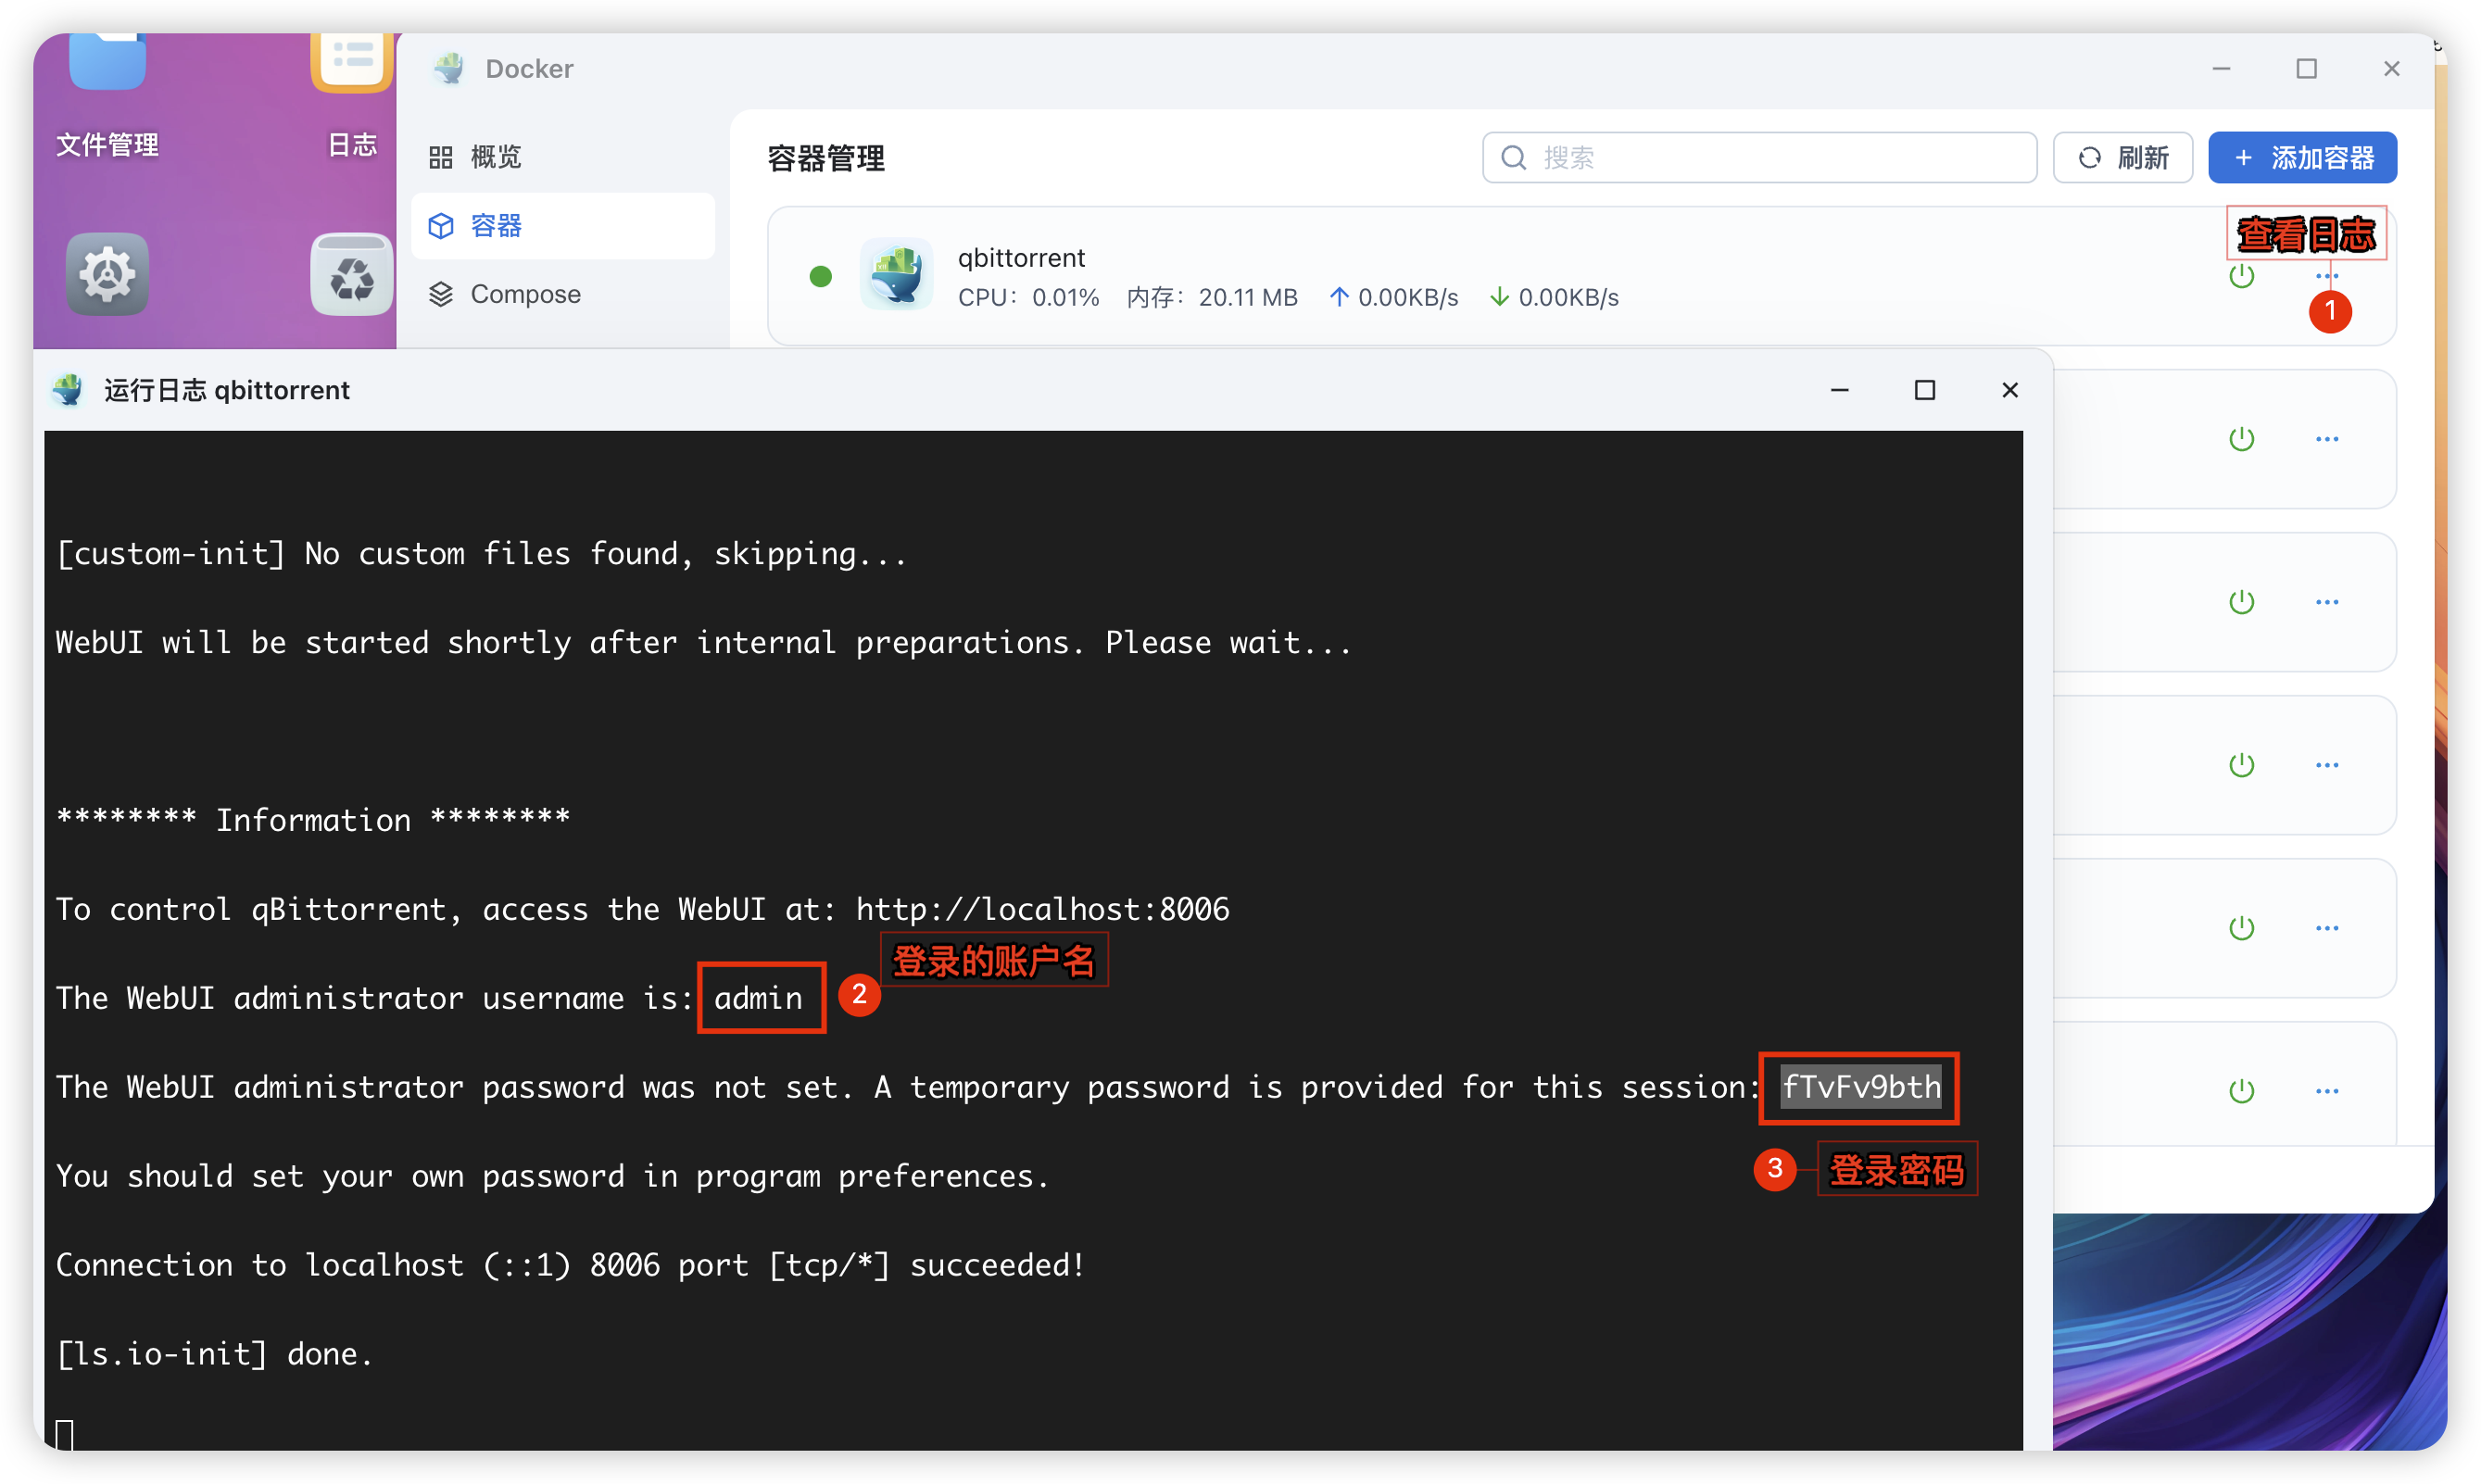The image size is (2481, 1484).
Task: Click the upload speed 0.00KB/s indicator
Action: coord(1394,298)
